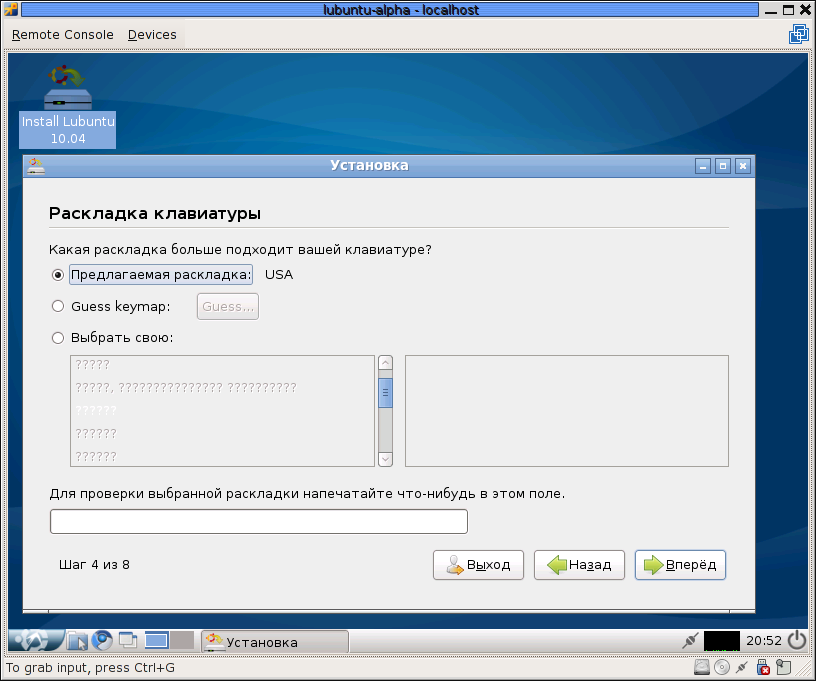Open the Remote Console menu
Viewport: 816px width, 681px height.
click(x=62, y=34)
